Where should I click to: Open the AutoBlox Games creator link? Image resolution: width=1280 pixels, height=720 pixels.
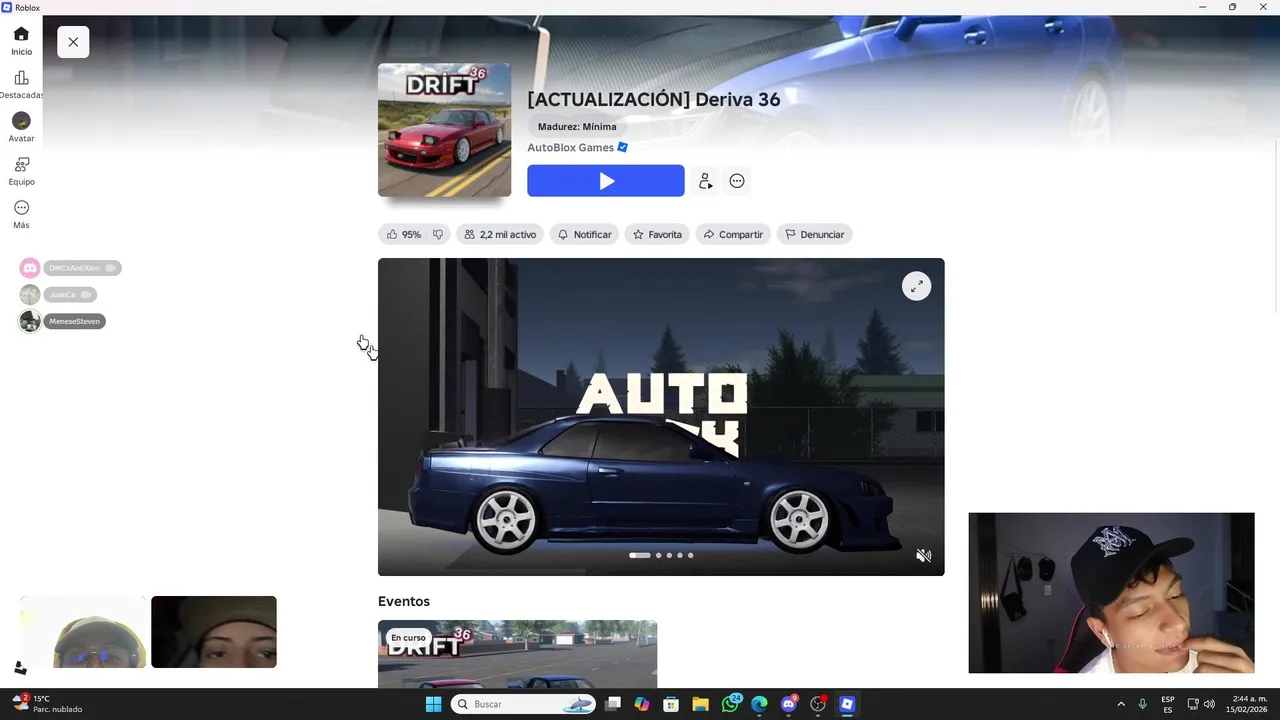pyautogui.click(x=570, y=147)
